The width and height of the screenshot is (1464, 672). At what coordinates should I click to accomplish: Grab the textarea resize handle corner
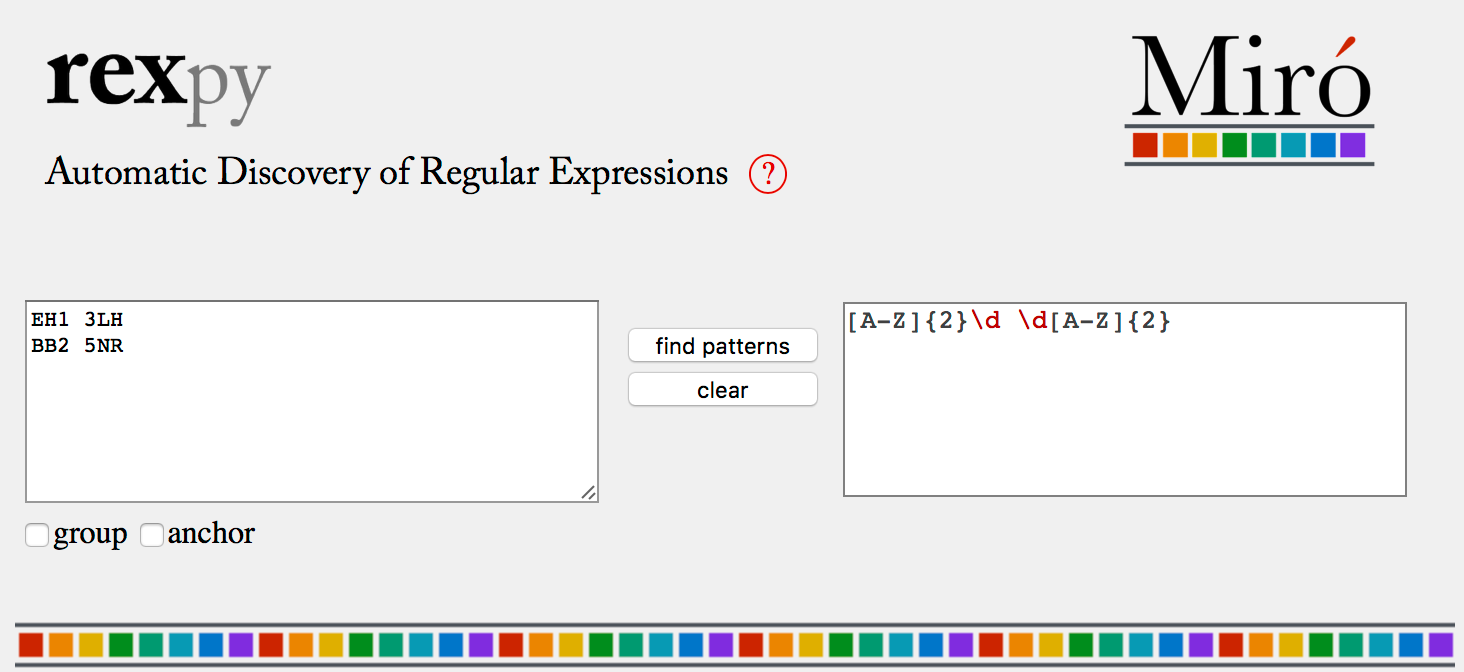pos(588,491)
